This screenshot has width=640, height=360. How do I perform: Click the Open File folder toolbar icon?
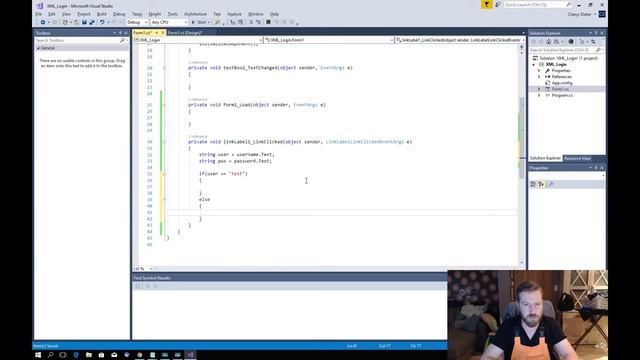(77, 22)
